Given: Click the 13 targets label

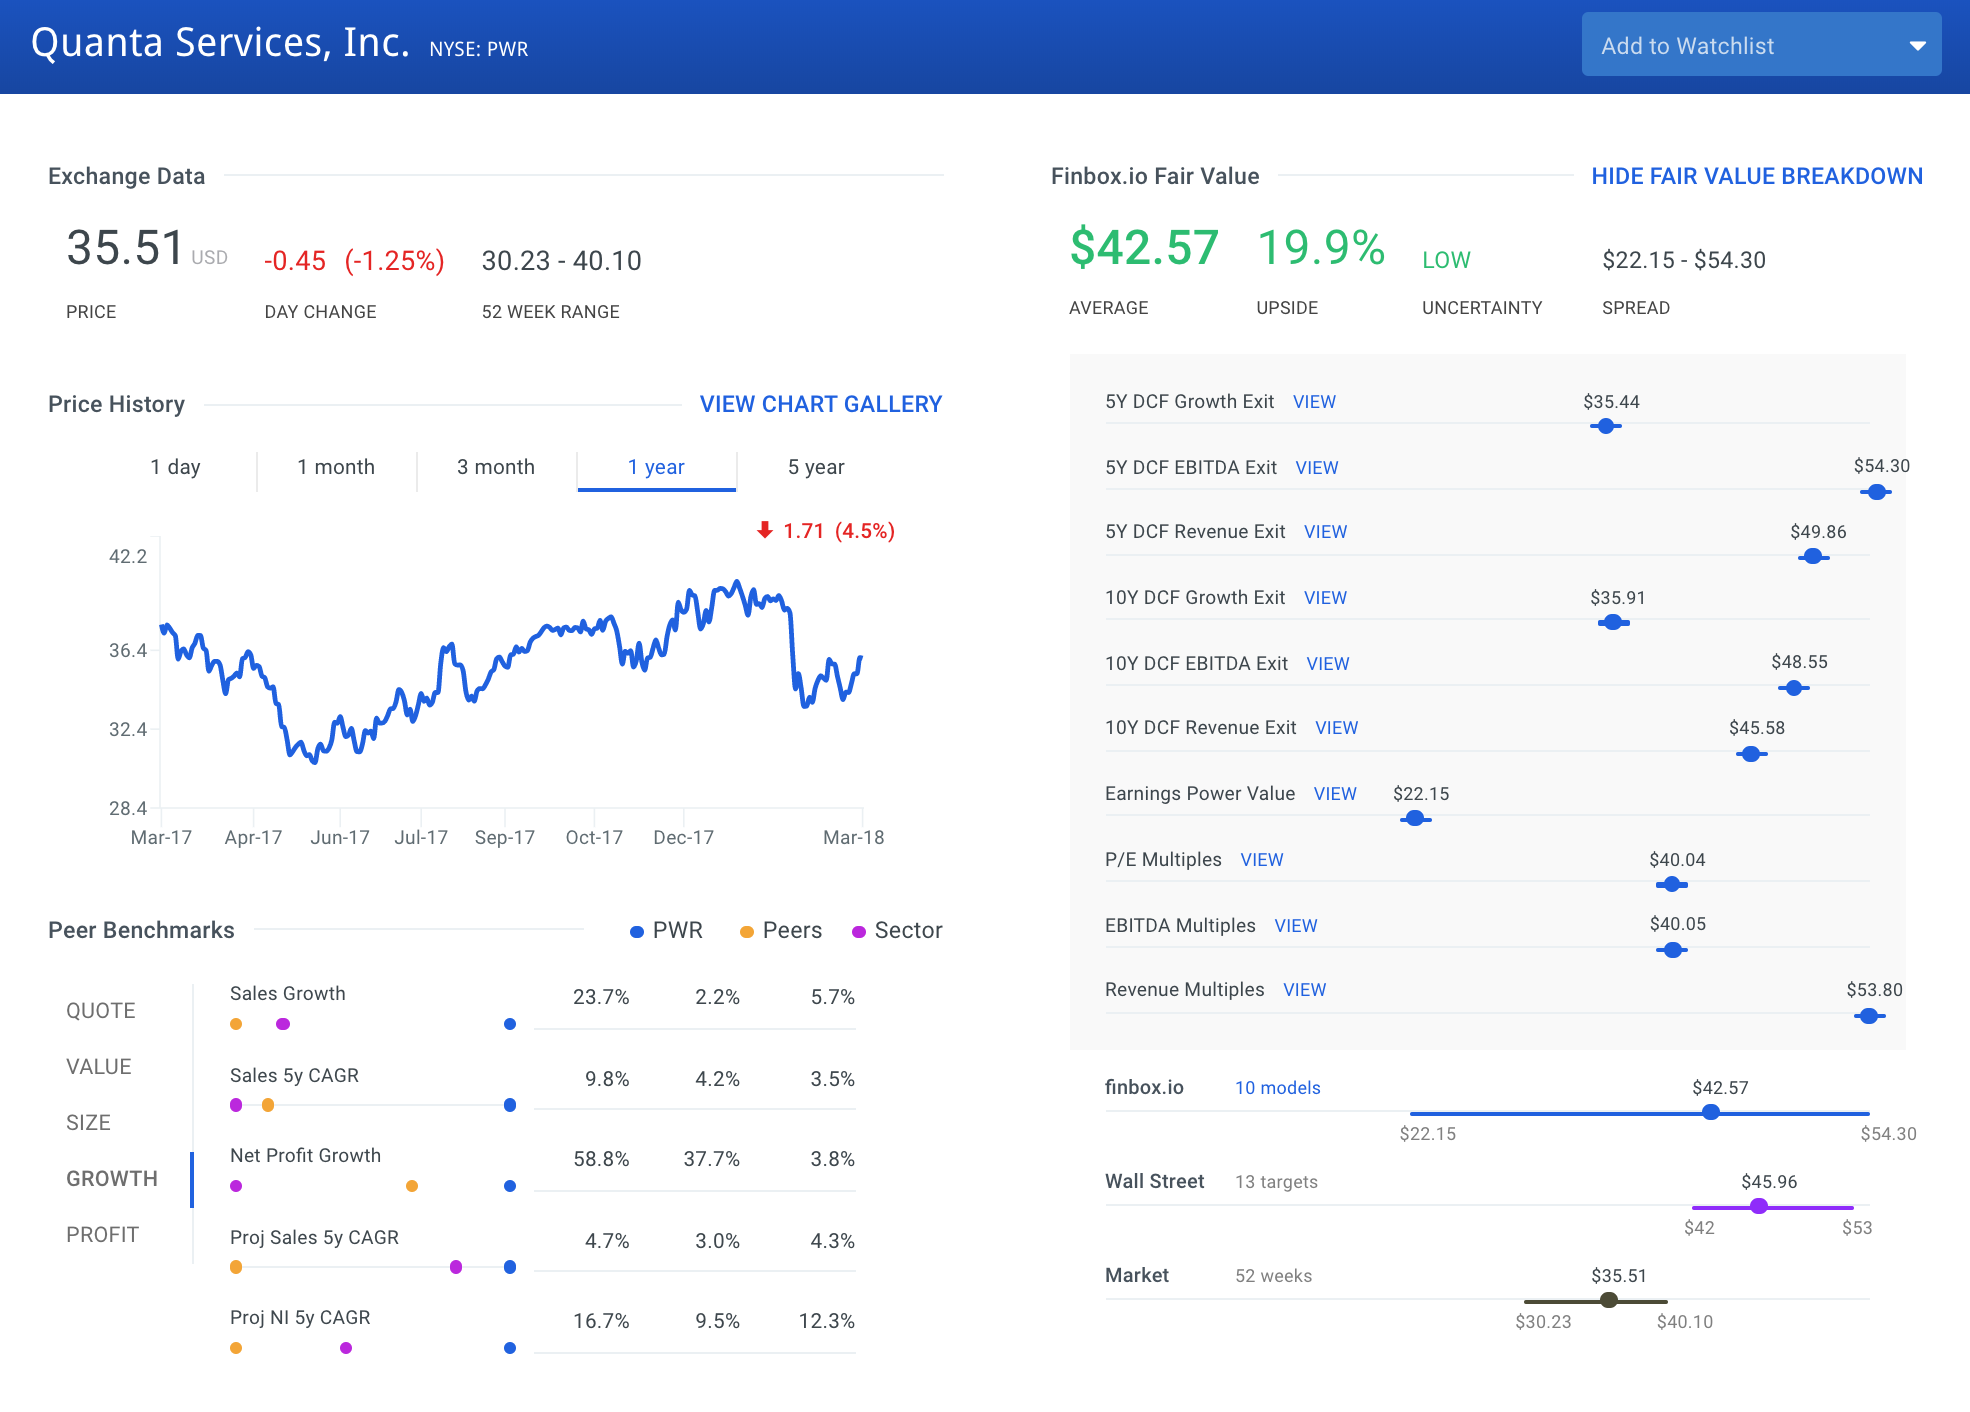Looking at the screenshot, I should (x=1276, y=1182).
